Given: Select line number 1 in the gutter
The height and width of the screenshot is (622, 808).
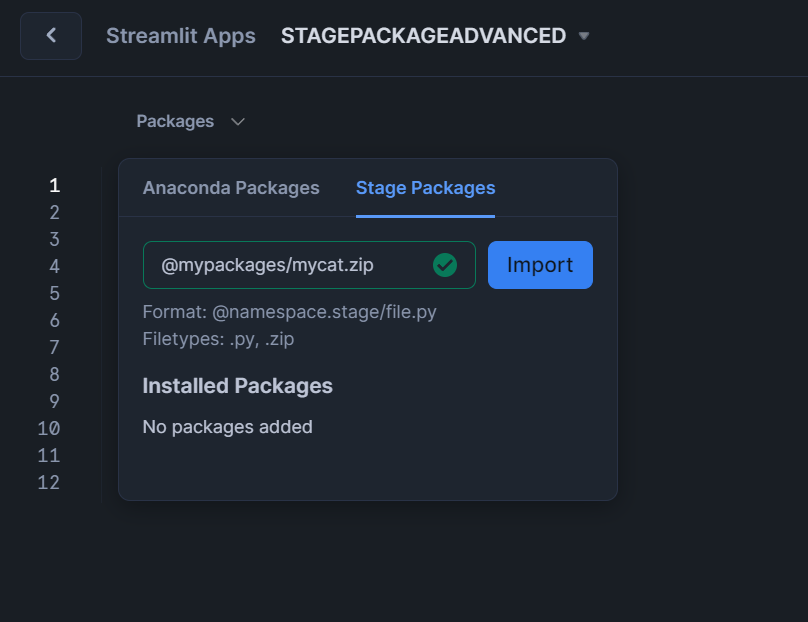Looking at the screenshot, I should [54, 185].
